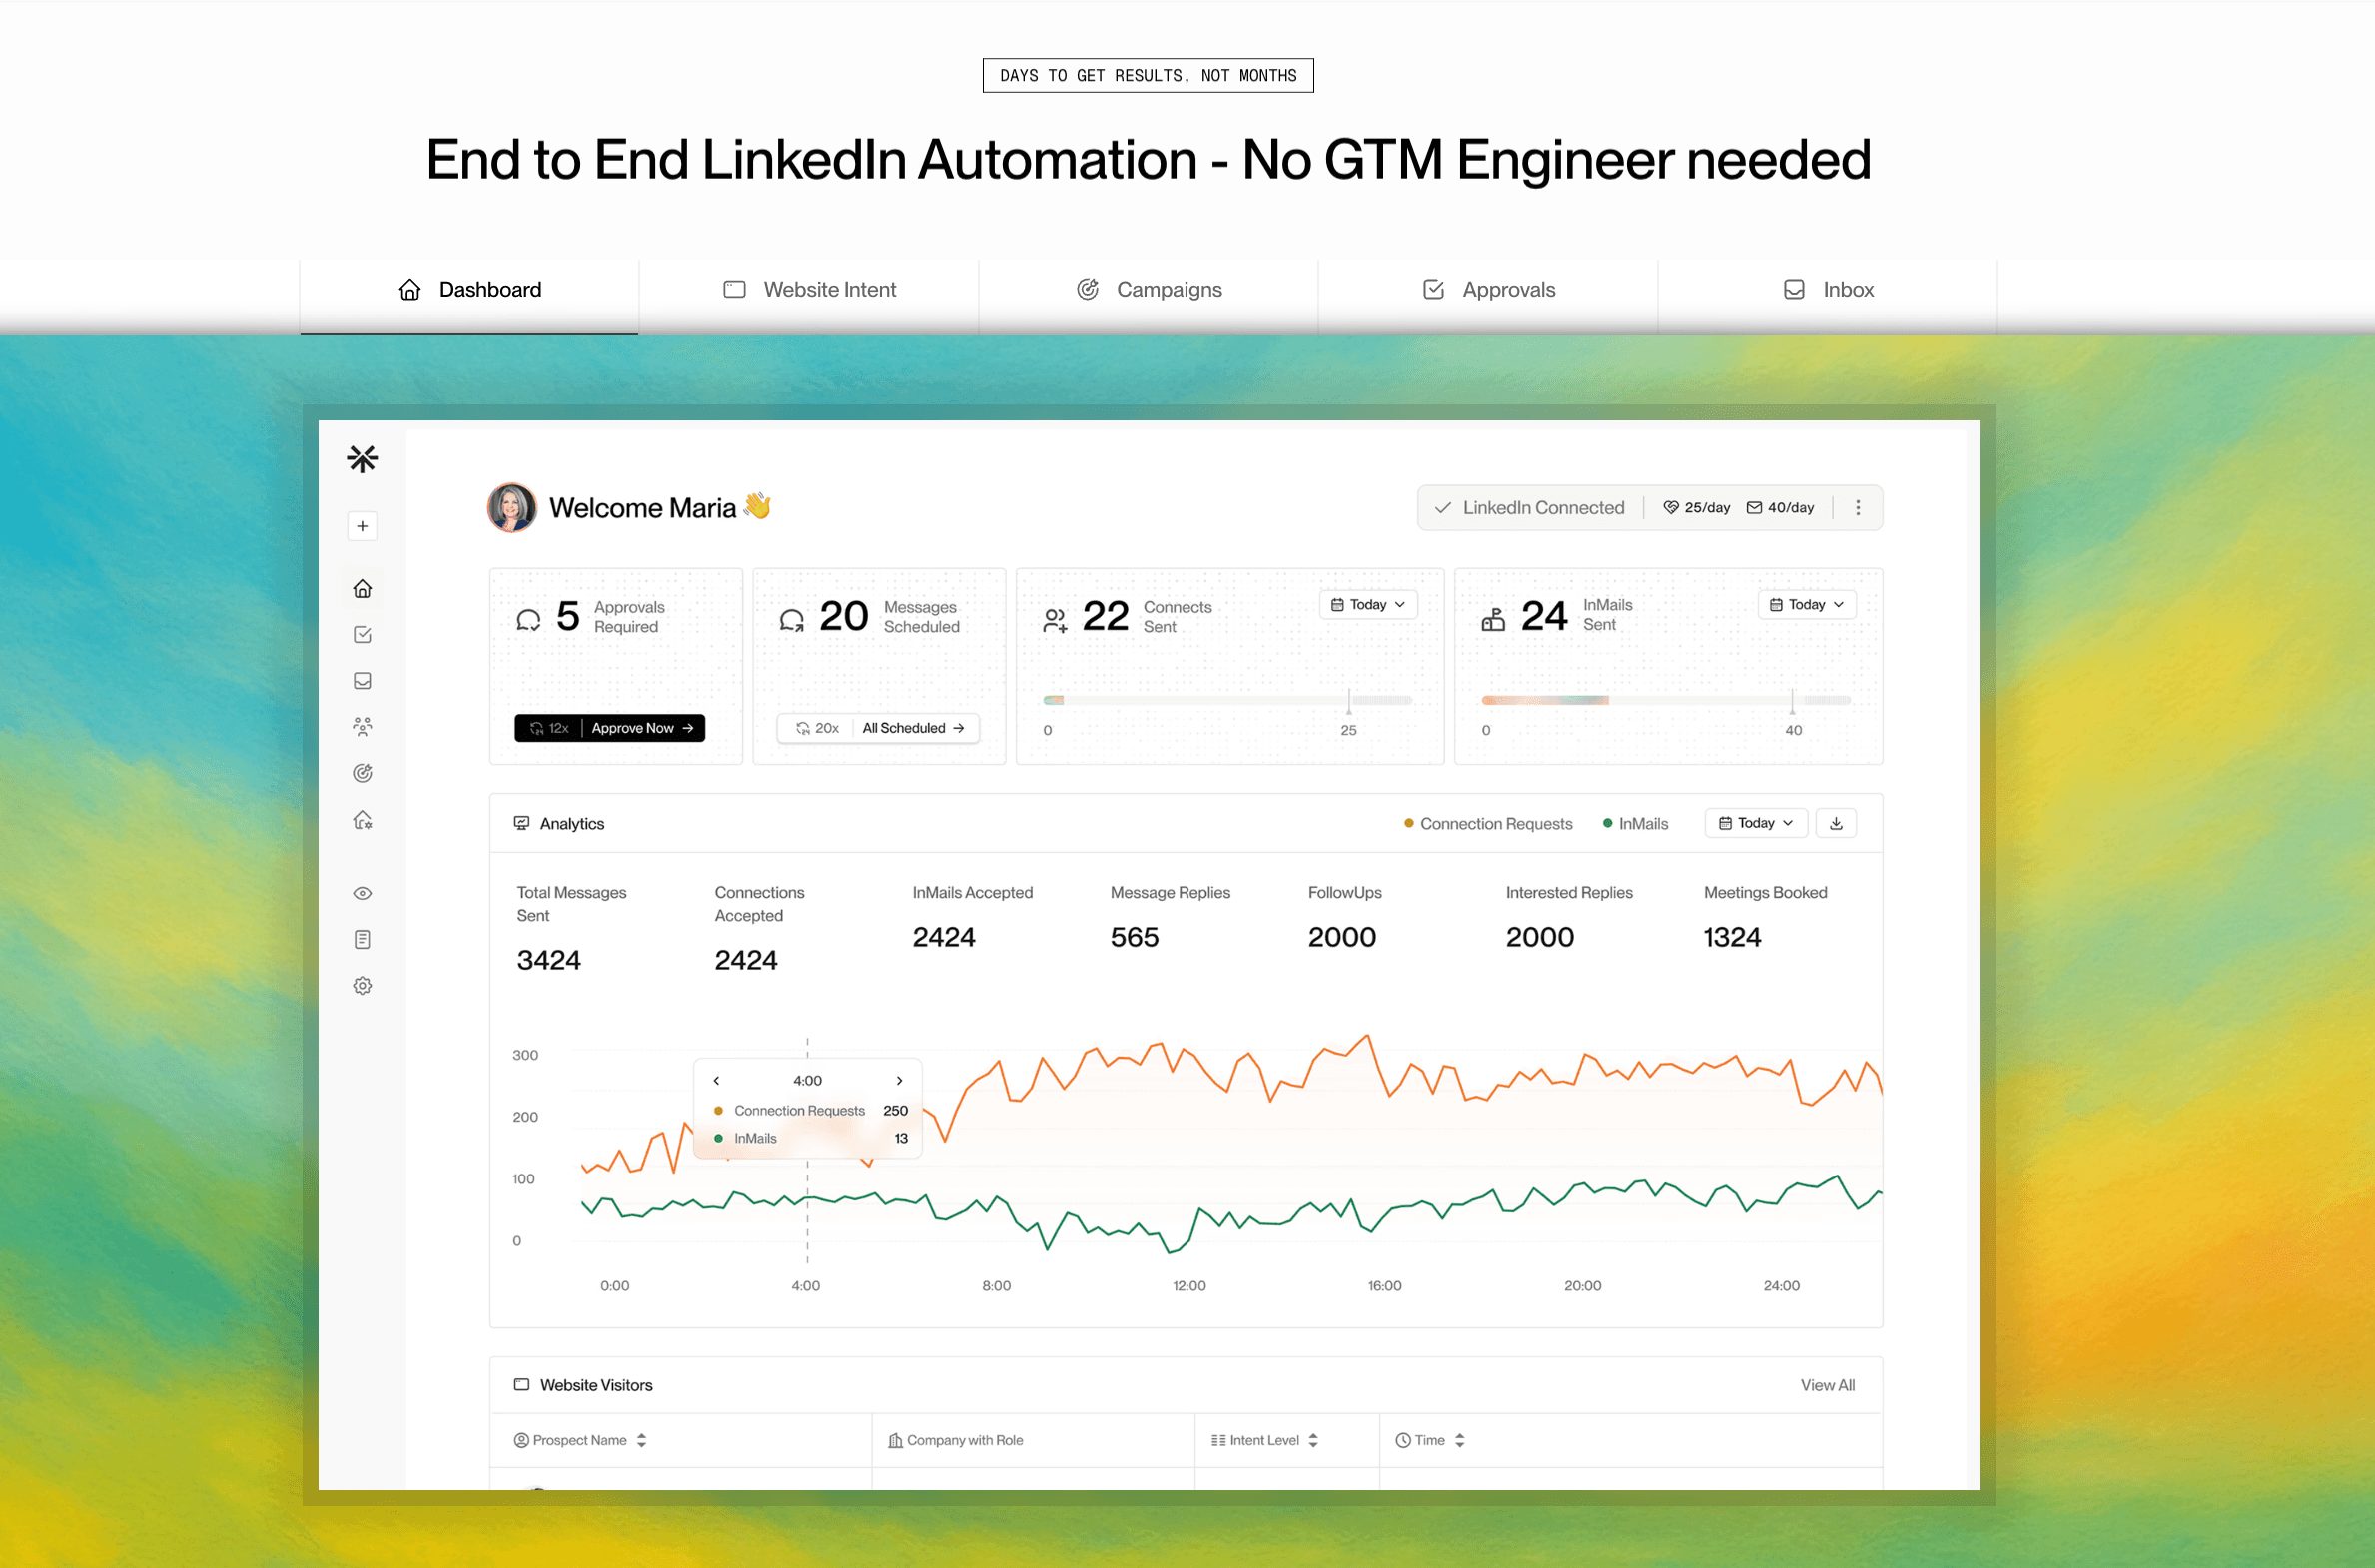Click the plus icon in sidebar

(362, 526)
